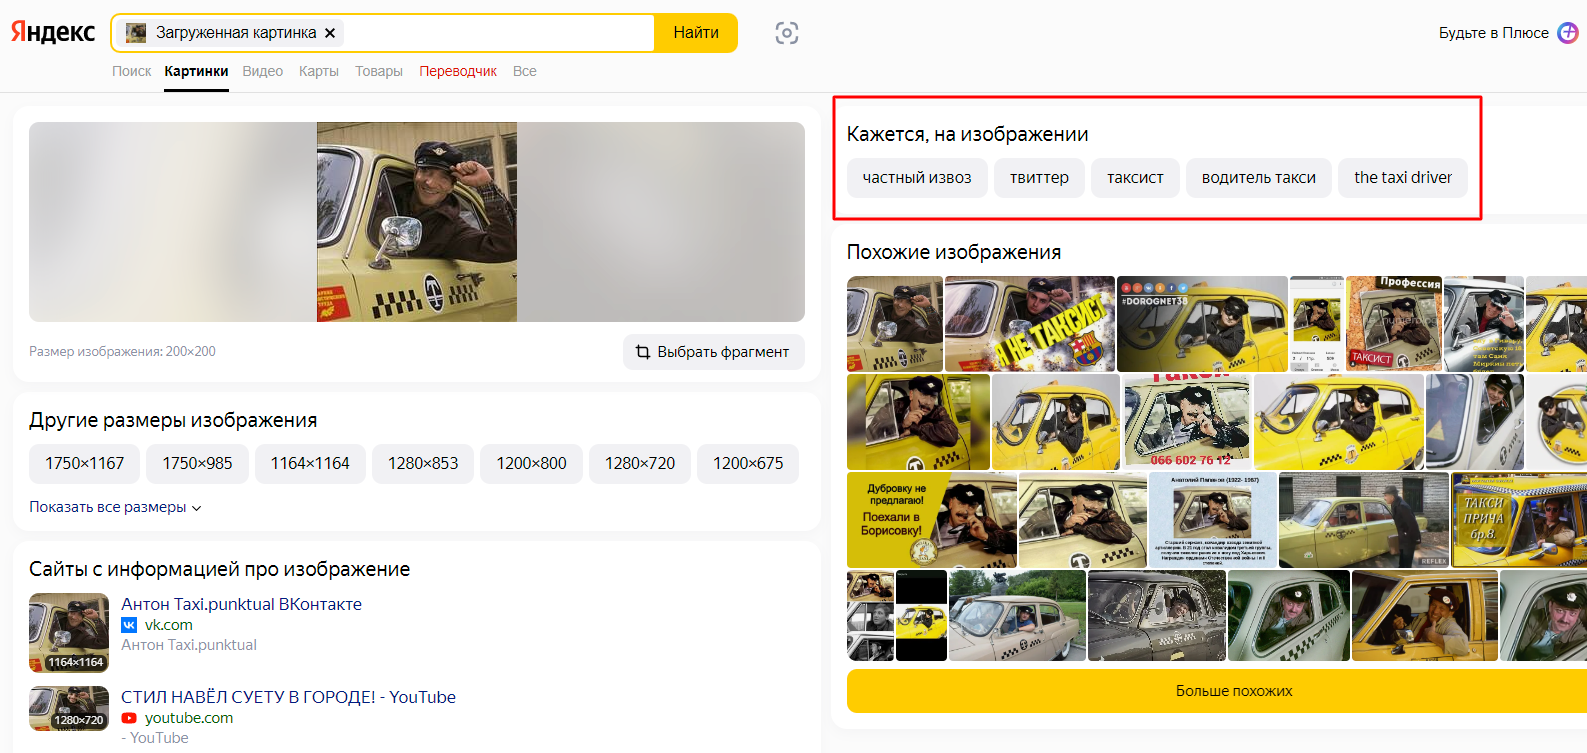1587x753 pixels.
Task: Go to the Карты tab
Action: coord(318,71)
